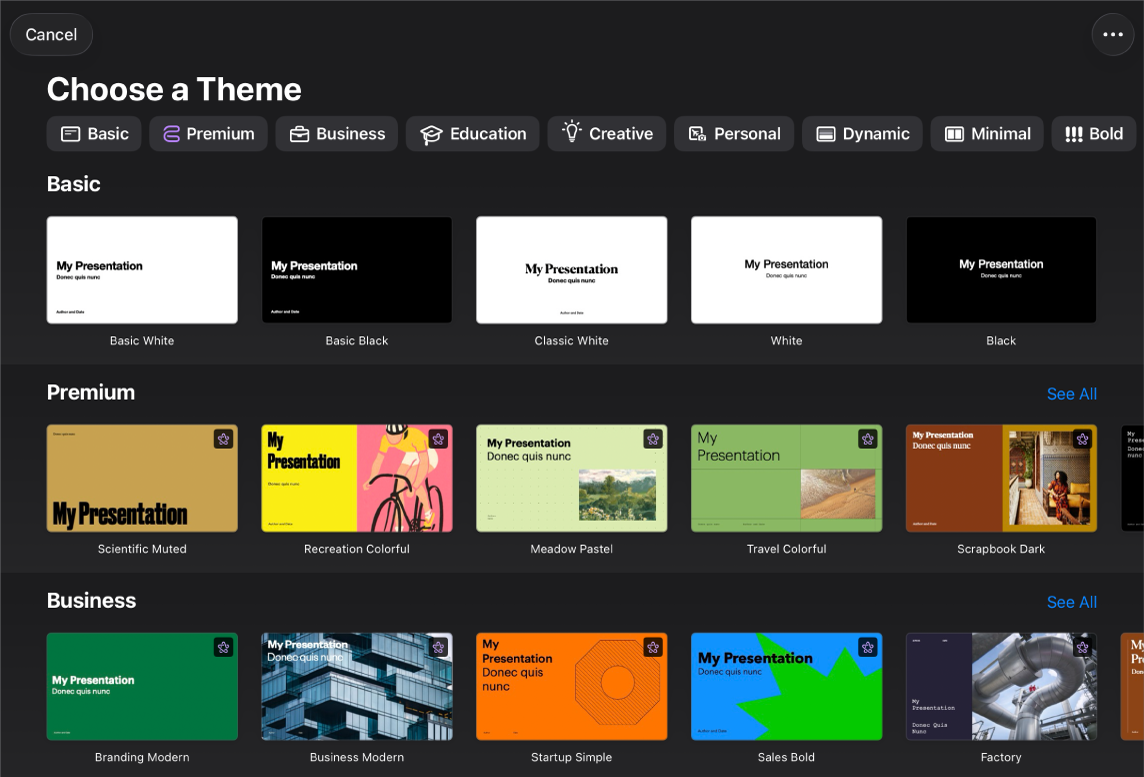Tap the premium star badge on Scientific Muted
The image size is (1144, 777).
pos(223,438)
